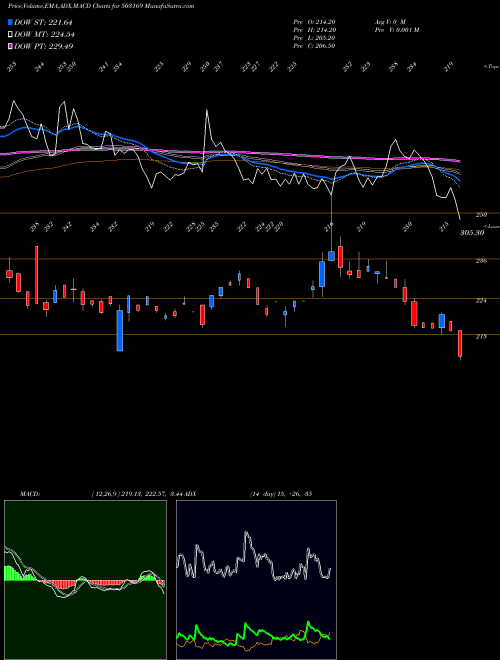Image resolution: width=500 pixels, height=660 pixels.
Task: Click the 236 price axis label
Action: click(x=481, y=261)
